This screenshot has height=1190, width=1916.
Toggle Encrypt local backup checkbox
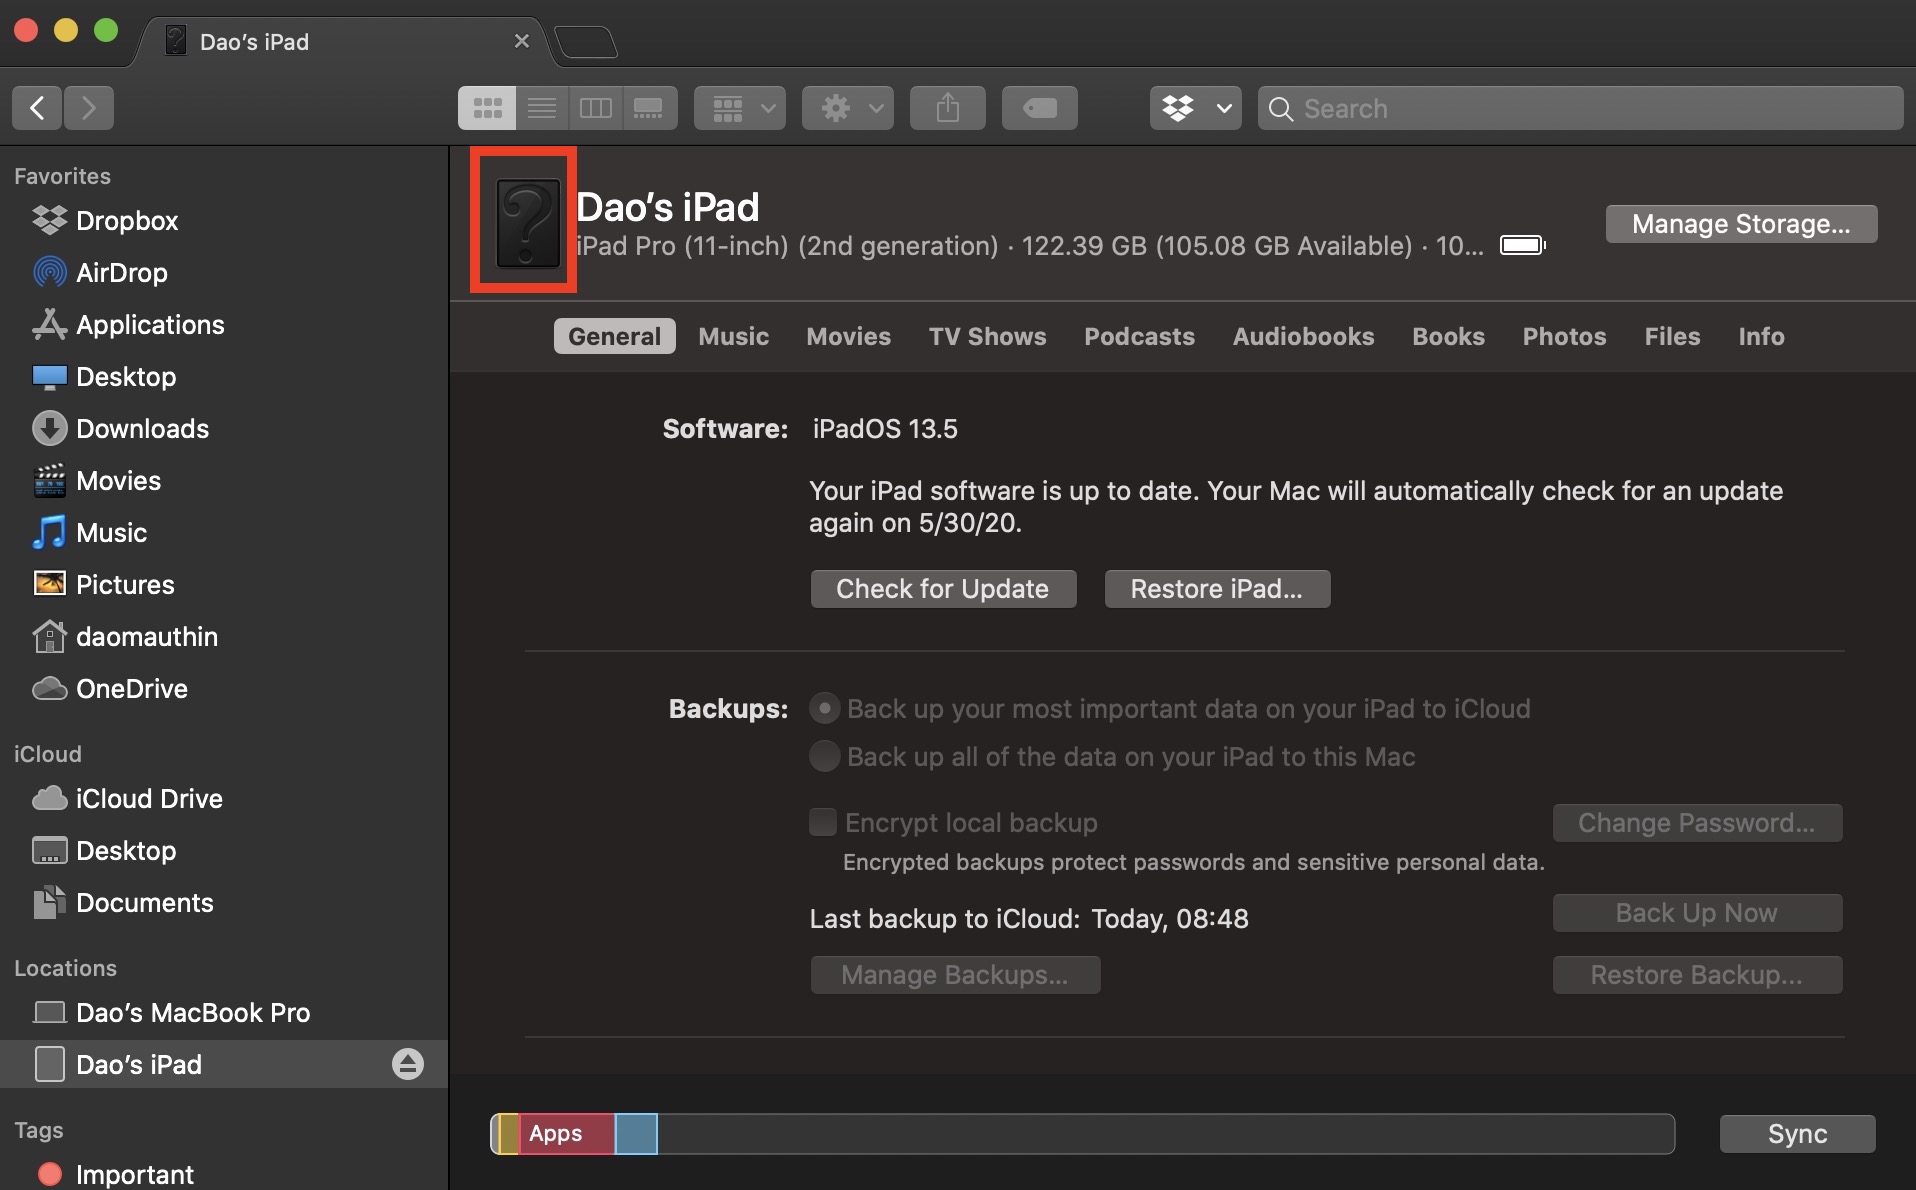point(823,823)
